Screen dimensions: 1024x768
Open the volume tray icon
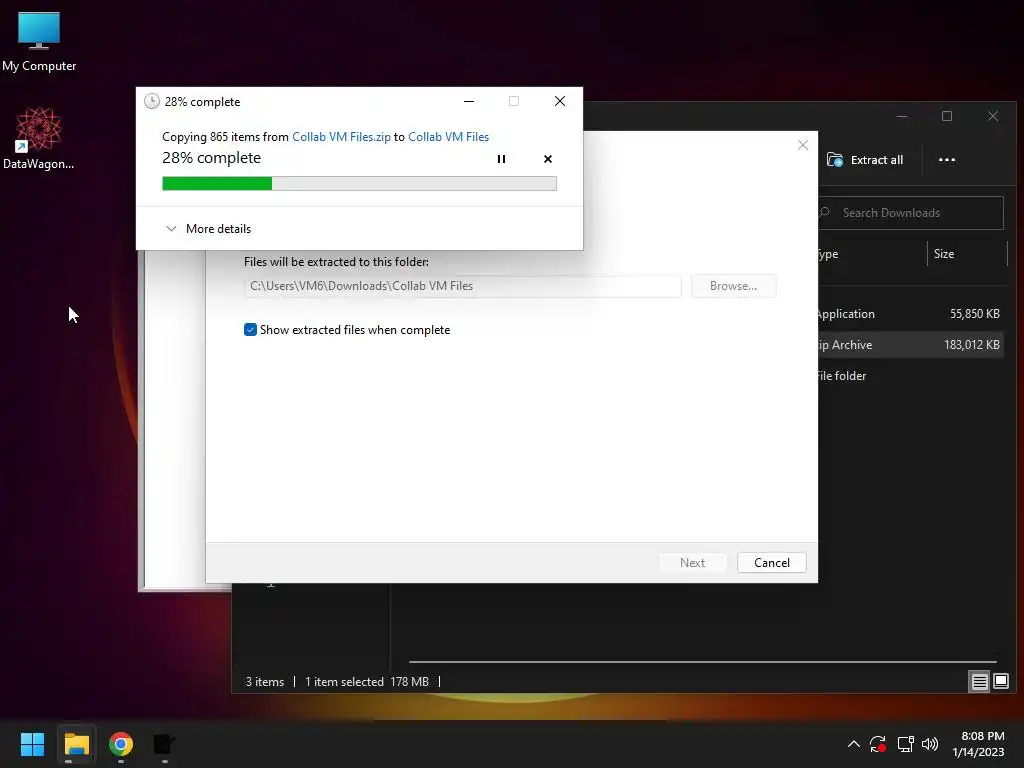click(930, 744)
